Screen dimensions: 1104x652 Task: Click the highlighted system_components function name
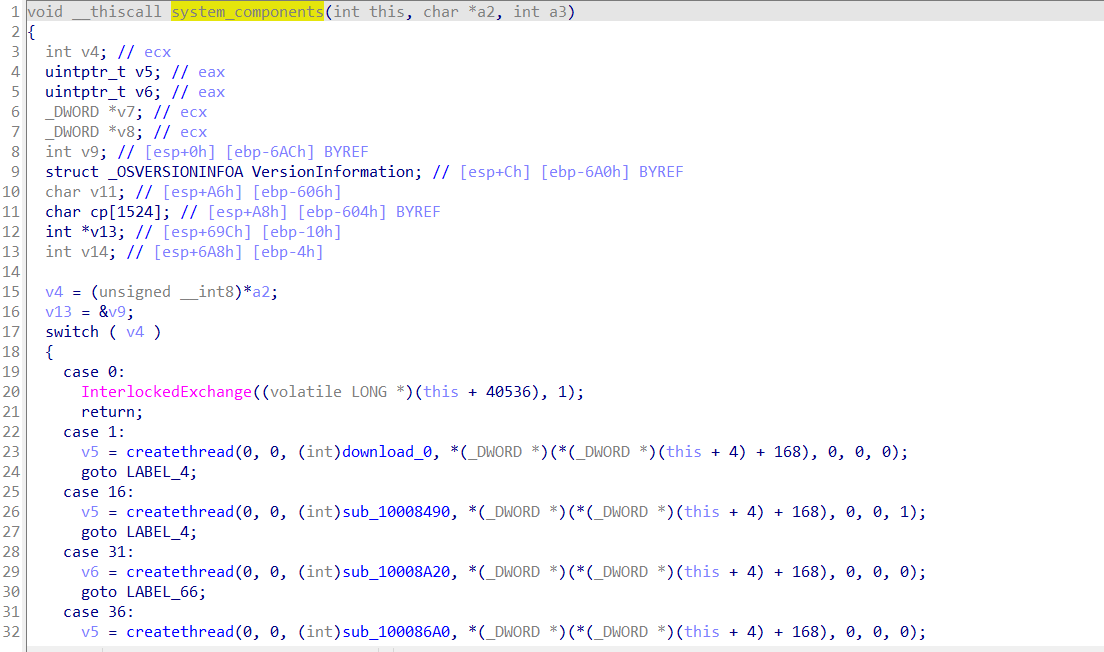(246, 11)
